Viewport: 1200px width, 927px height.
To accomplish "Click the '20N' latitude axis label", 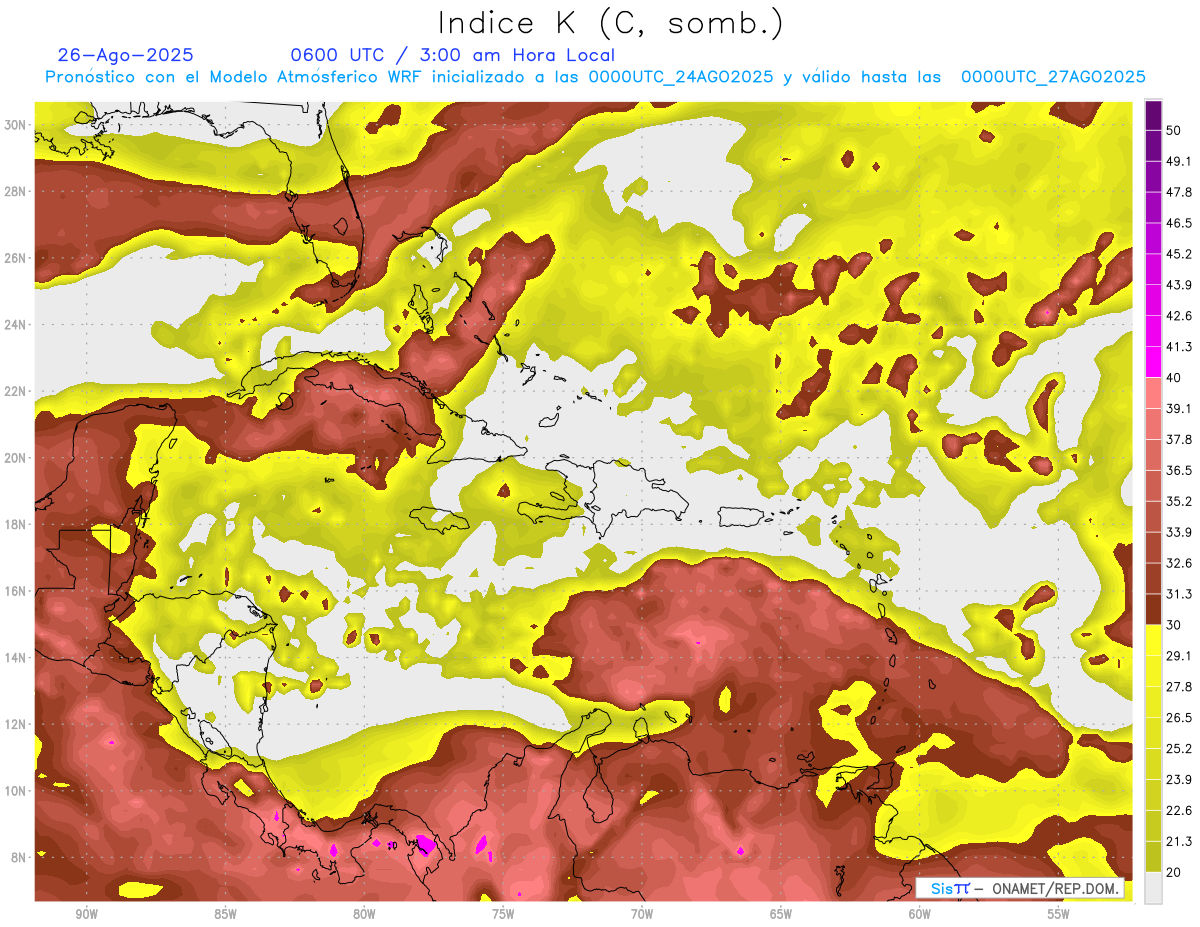I will pyautogui.click(x=16, y=458).
